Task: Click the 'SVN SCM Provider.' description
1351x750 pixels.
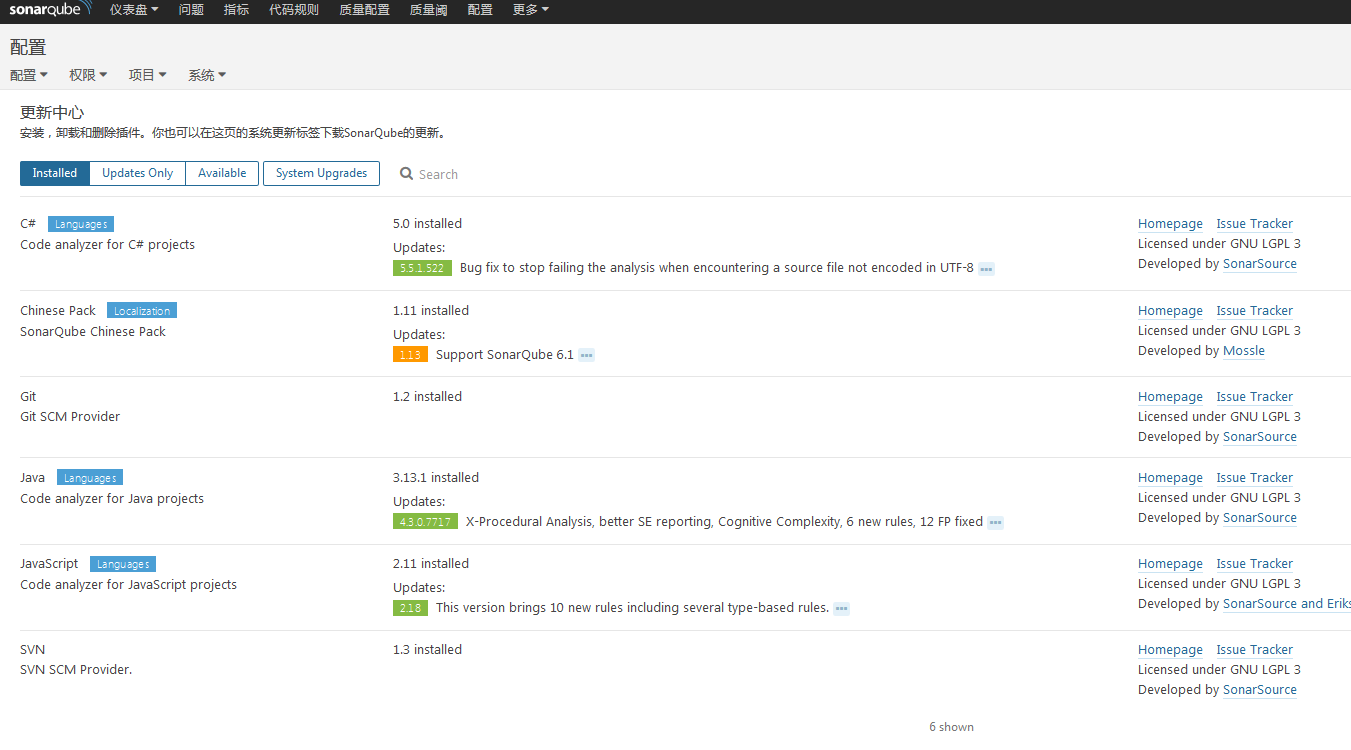Action: (x=76, y=670)
